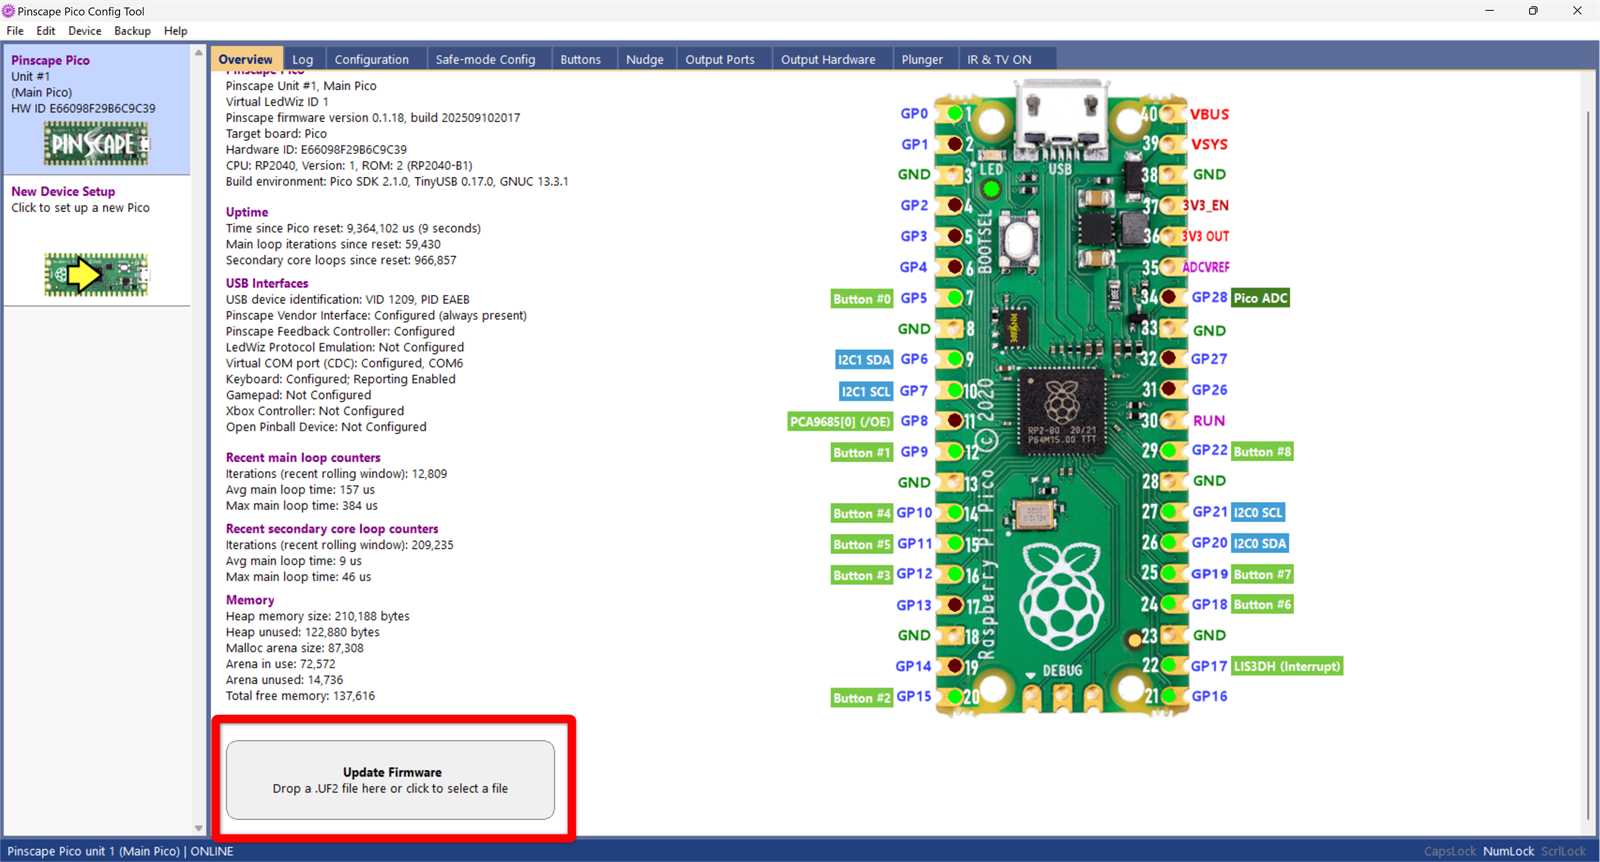
Task: Go to the Buttons tab
Action: pyautogui.click(x=581, y=59)
